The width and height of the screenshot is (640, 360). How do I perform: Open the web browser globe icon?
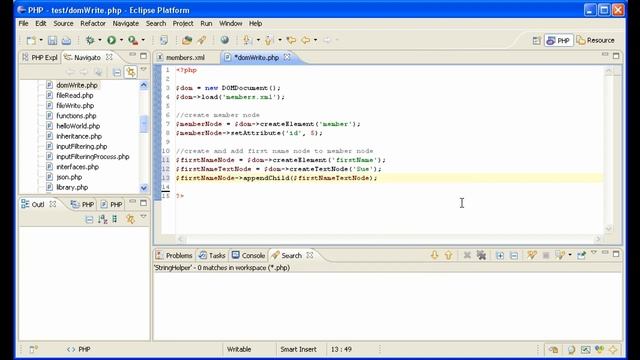pos(224,40)
